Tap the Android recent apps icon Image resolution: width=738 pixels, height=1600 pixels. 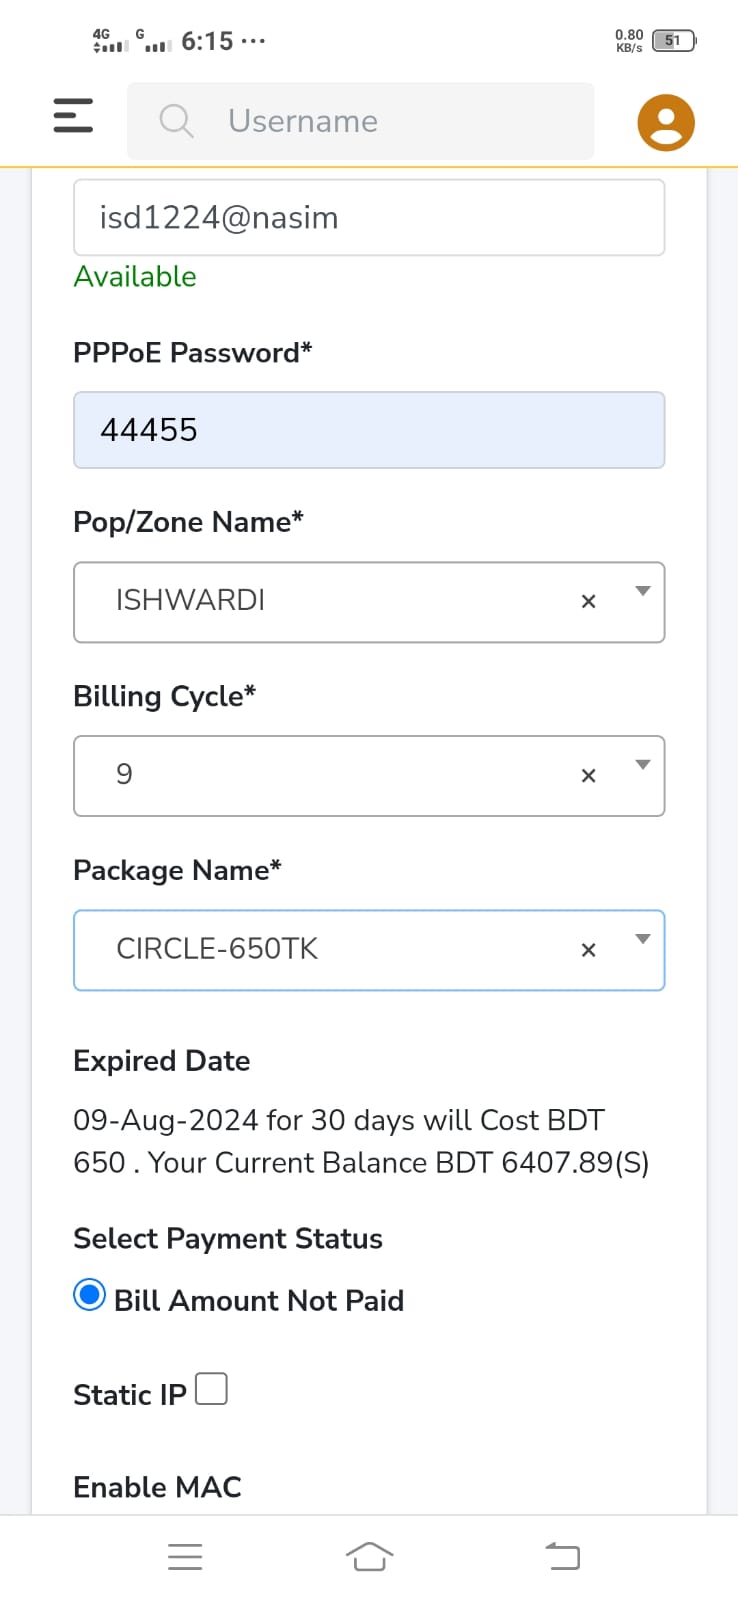click(x=185, y=1557)
